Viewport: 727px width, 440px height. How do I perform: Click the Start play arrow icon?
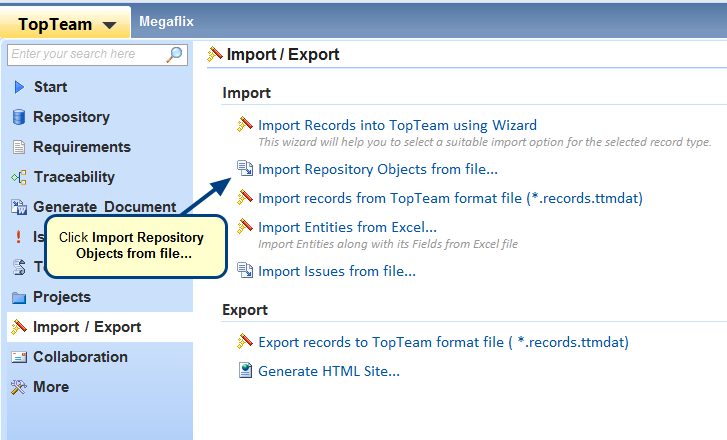click(x=19, y=87)
